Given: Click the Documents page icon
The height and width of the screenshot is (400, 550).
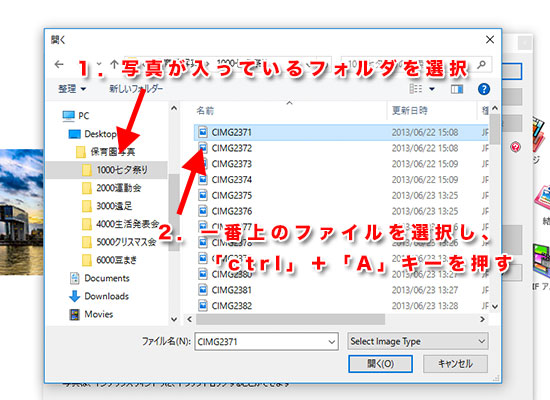Looking at the screenshot, I should click(74, 278).
